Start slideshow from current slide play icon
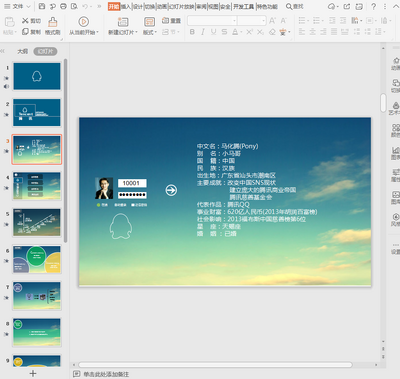Viewport: 400px width, 379px height. click(x=83, y=22)
